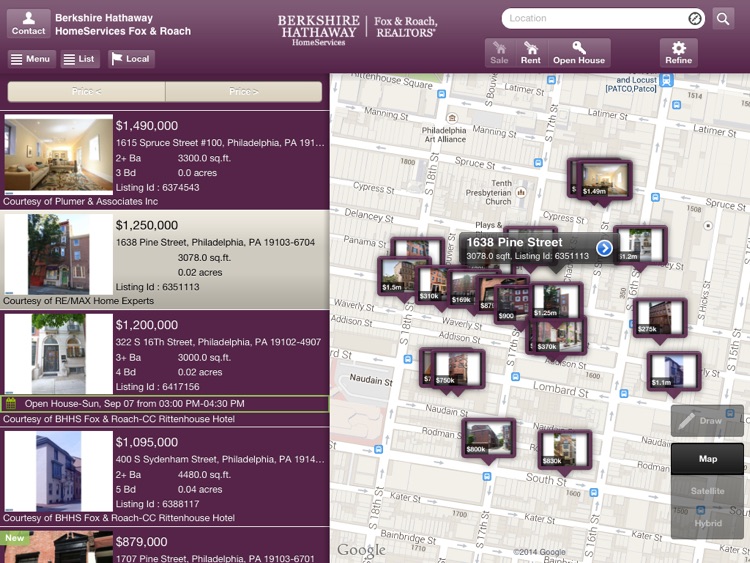Tap the Open House Sun Sep 07 banner
The width and height of the screenshot is (750, 563).
(165, 404)
